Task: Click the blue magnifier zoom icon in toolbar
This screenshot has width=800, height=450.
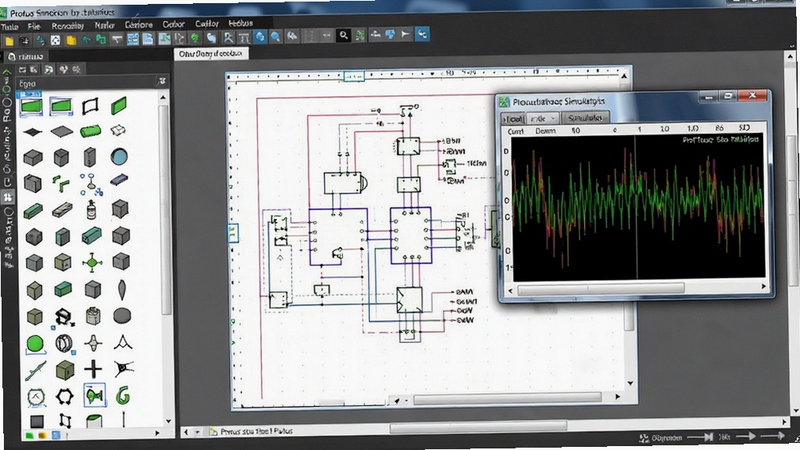Action: [x=276, y=36]
